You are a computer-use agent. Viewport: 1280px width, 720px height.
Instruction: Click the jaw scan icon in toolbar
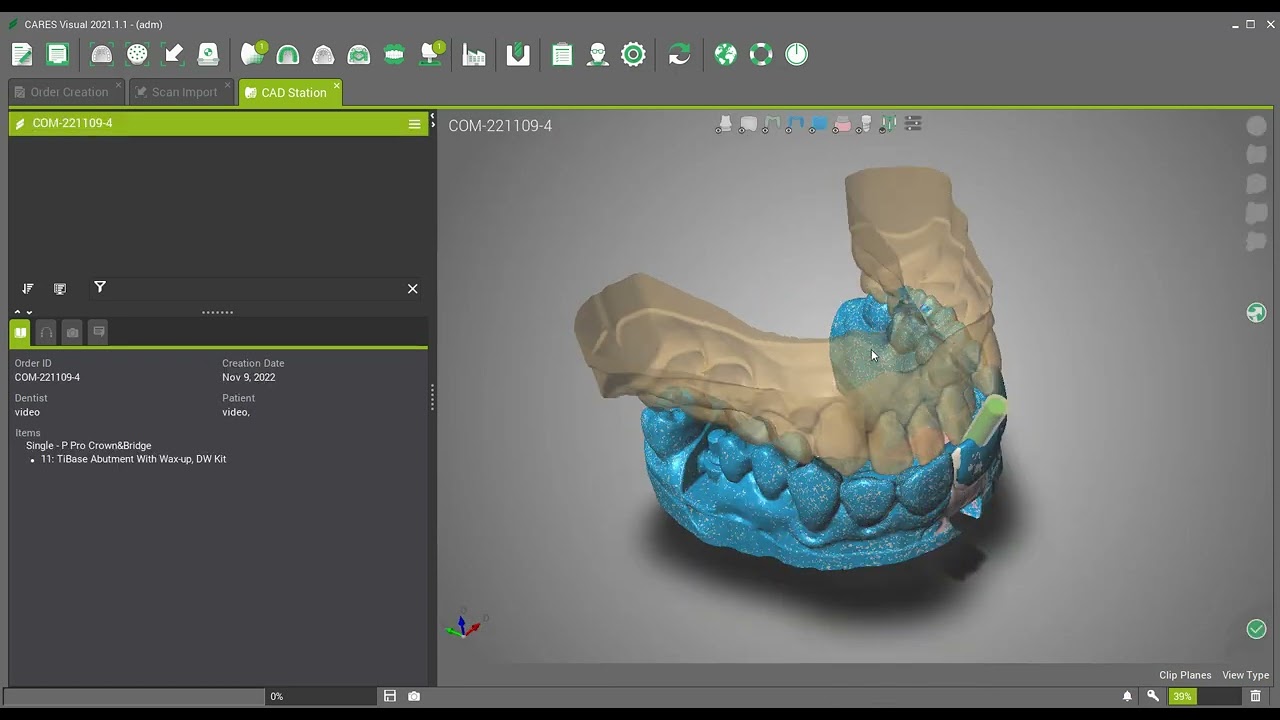coord(102,54)
